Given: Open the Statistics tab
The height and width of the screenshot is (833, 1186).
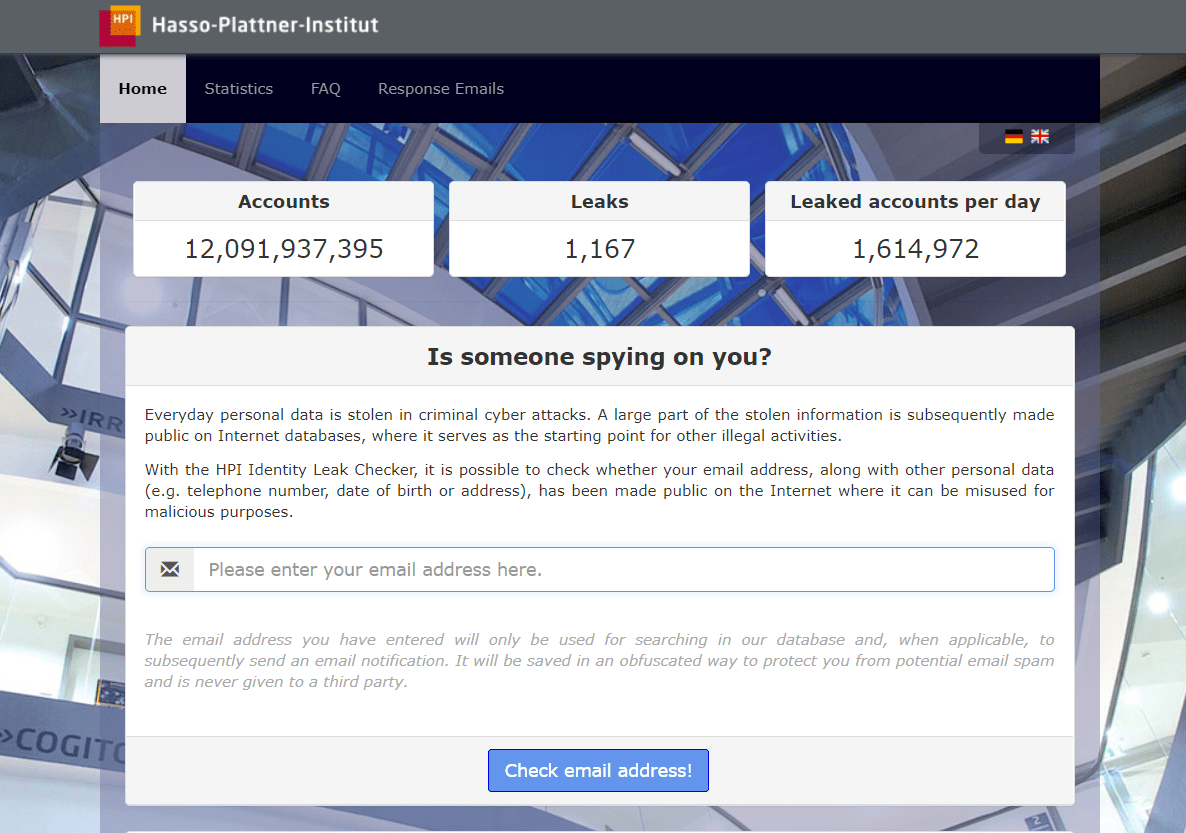Looking at the screenshot, I should point(238,89).
